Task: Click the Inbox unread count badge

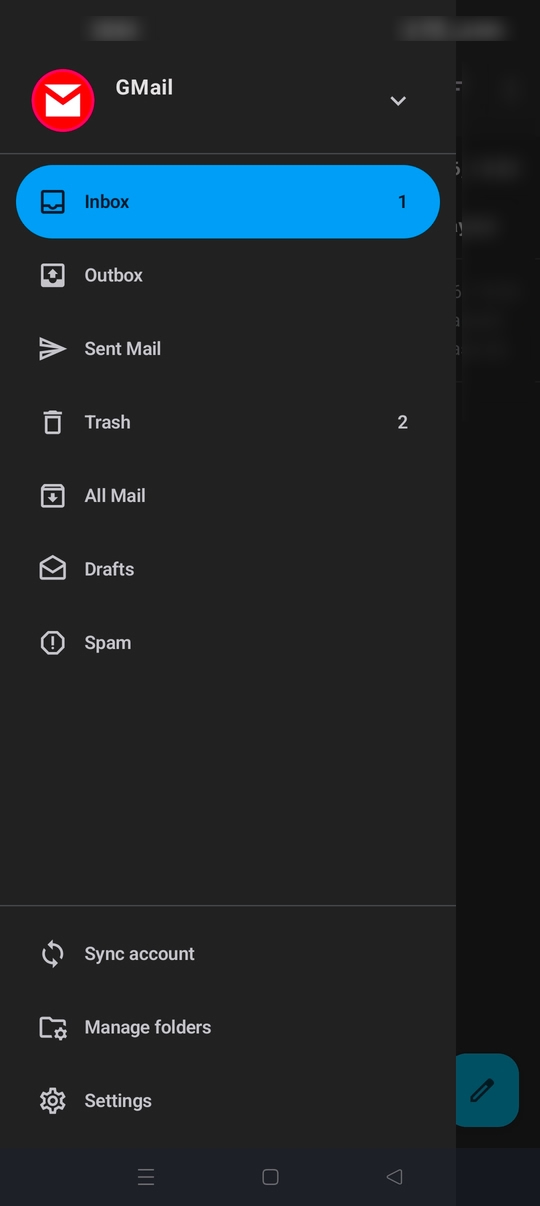Action: click(403, 202)
